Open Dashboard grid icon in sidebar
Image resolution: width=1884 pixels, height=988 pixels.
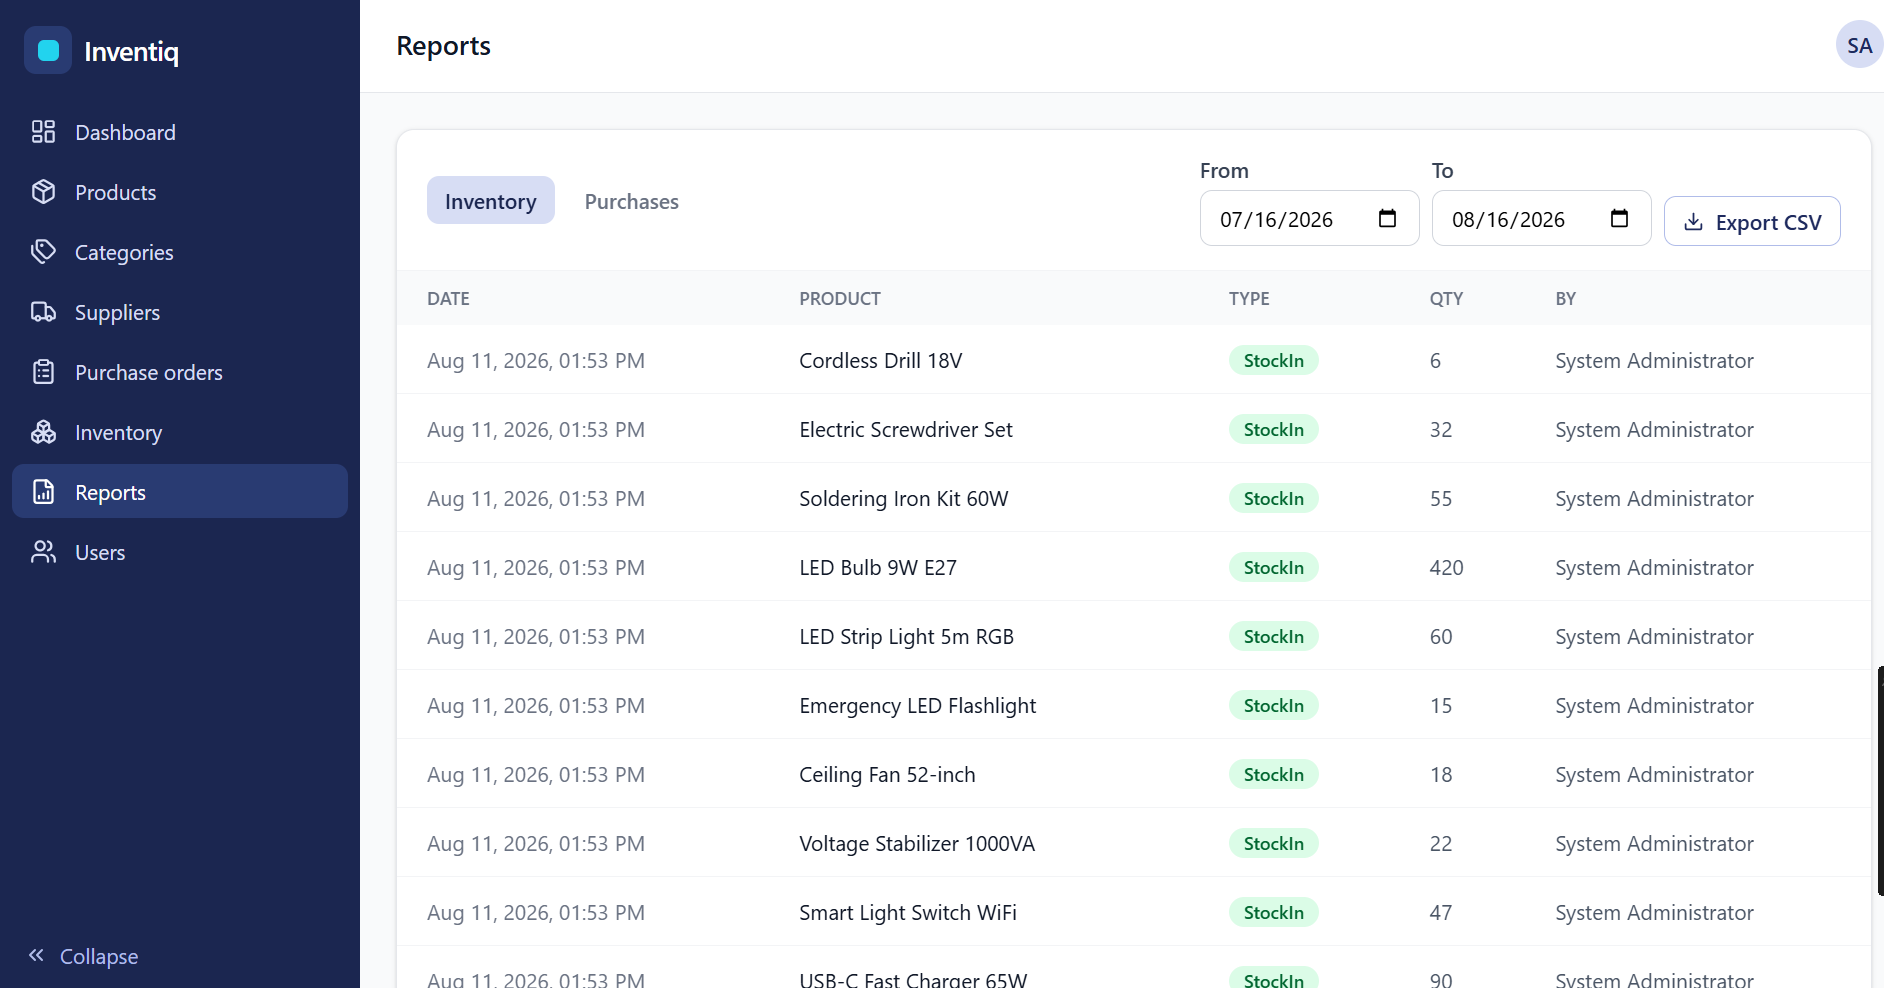pyautogui.click(x=43, y=132)
